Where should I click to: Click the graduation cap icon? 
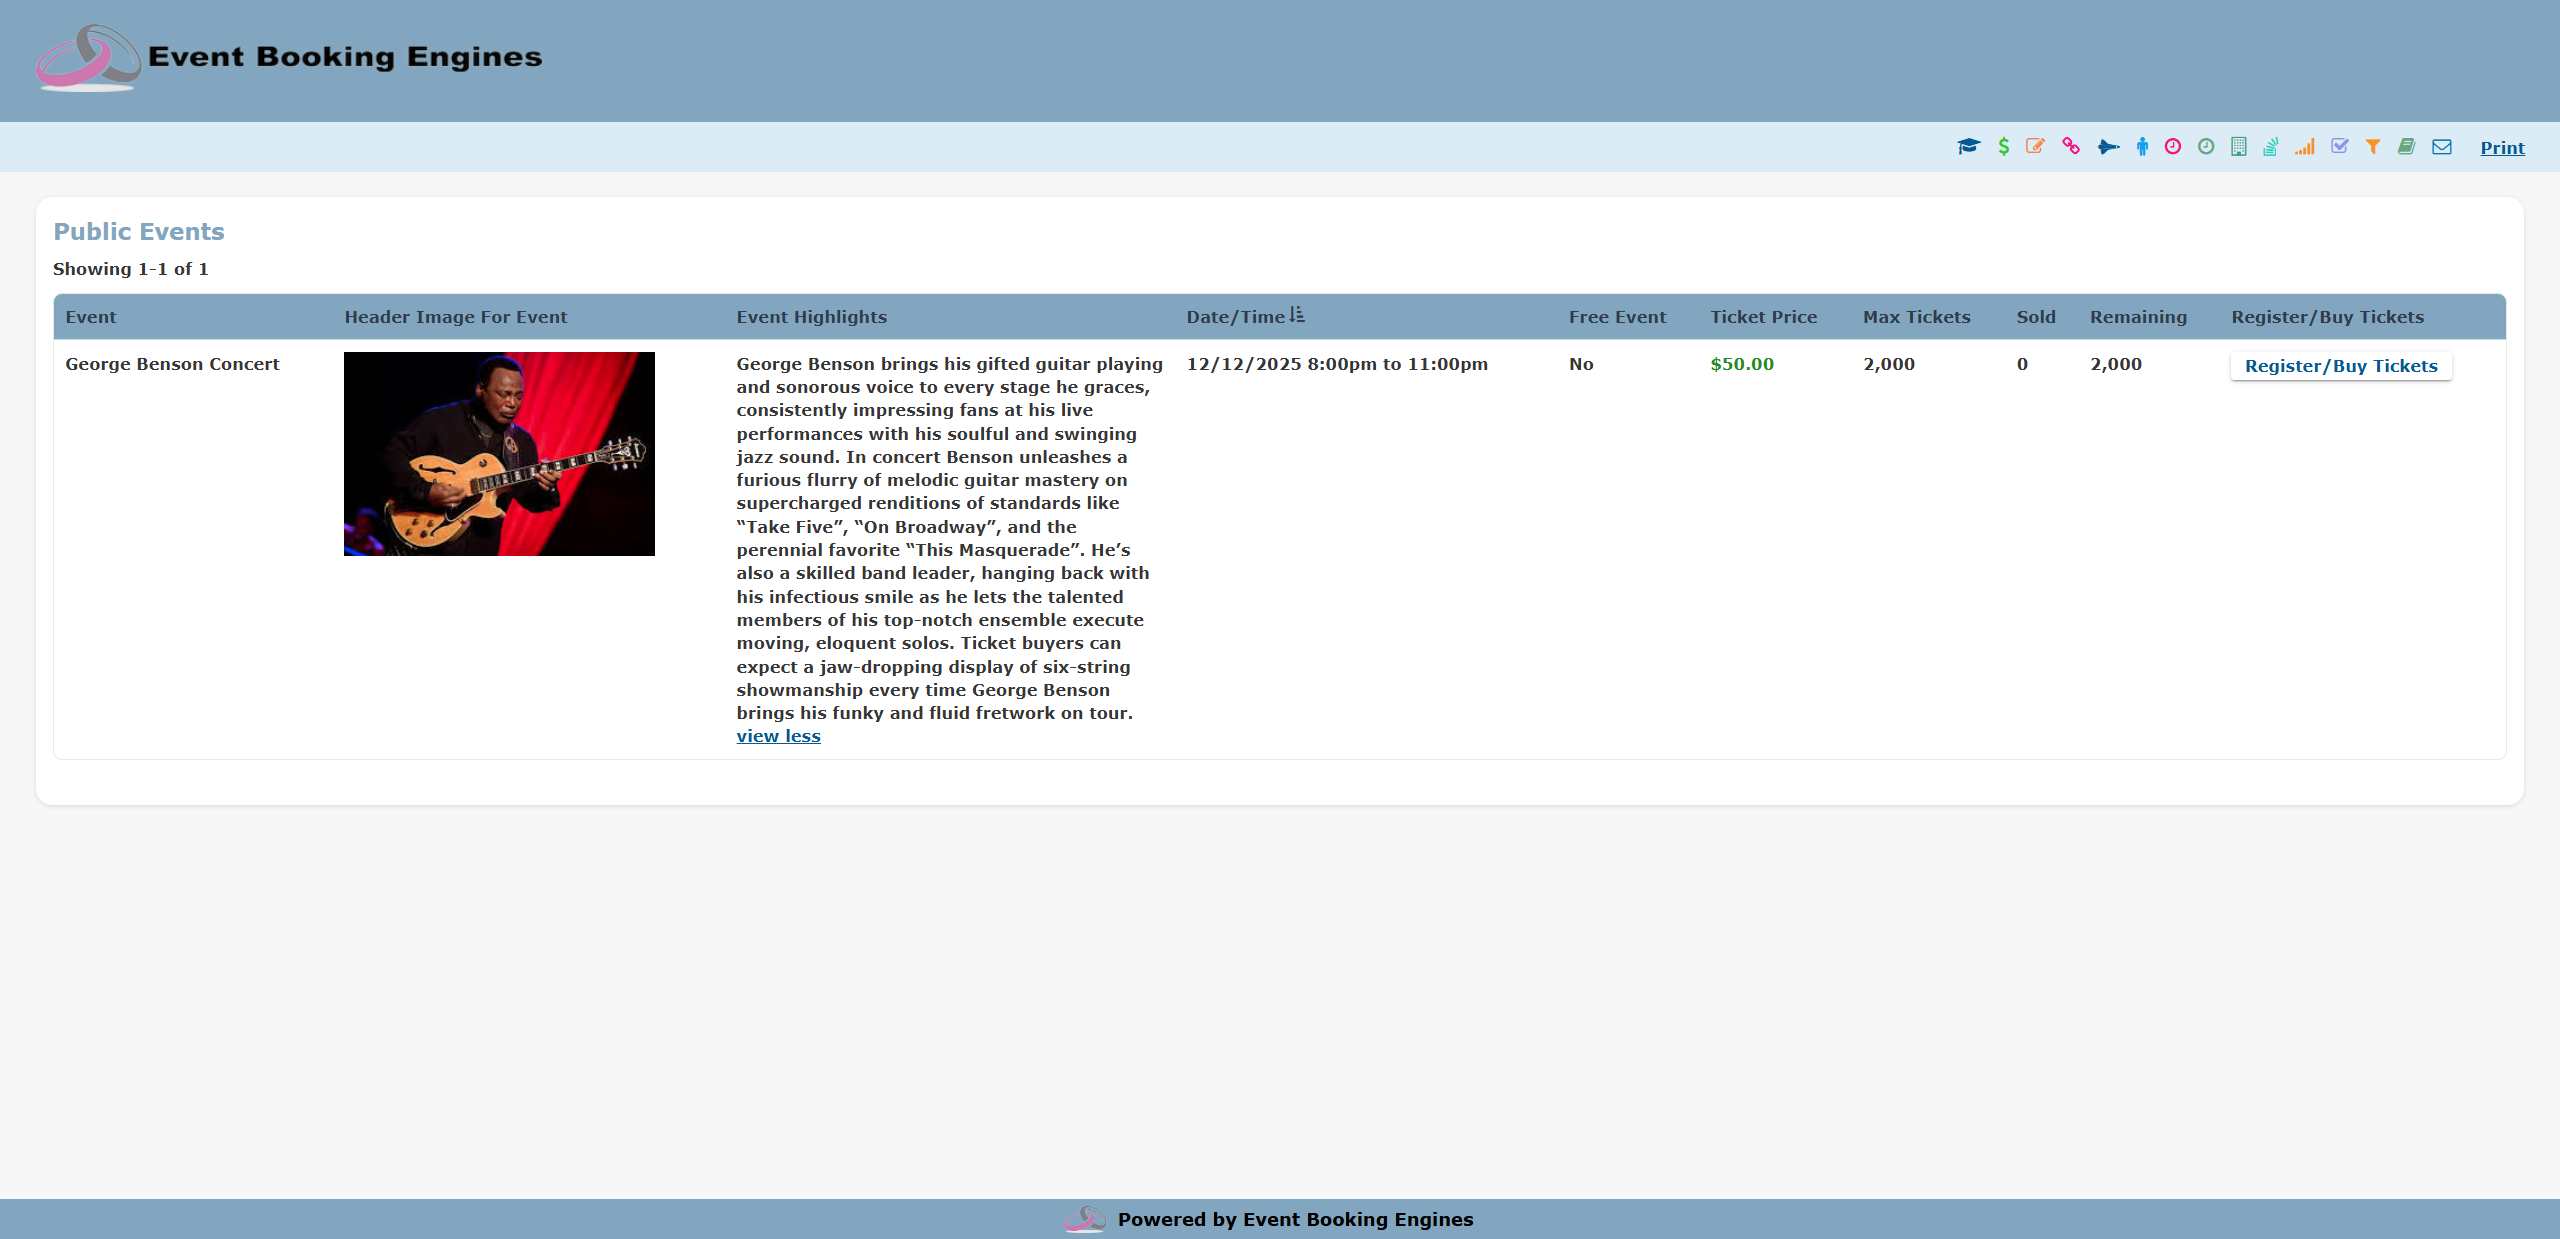1968,147
